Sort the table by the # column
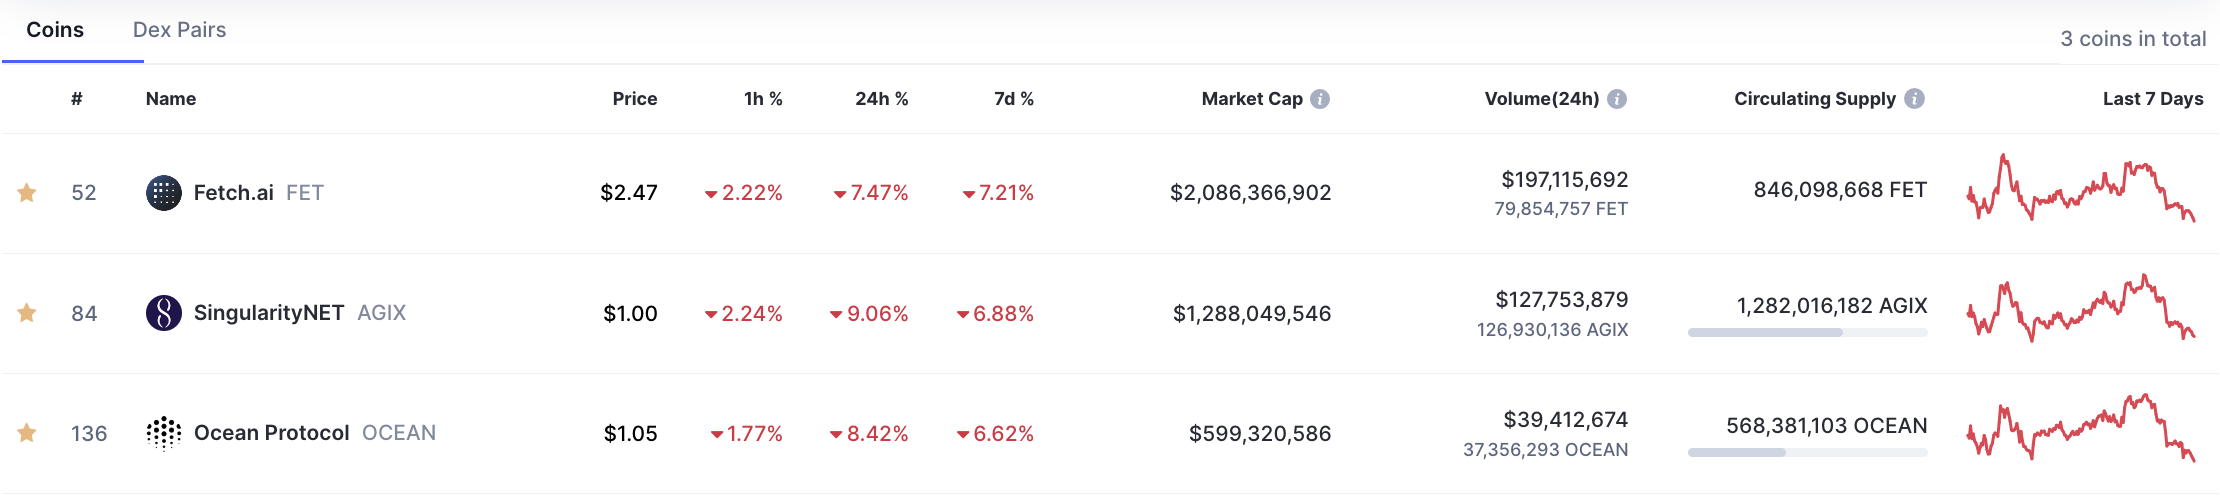Viewport: 2220px width, 498px height. click(x=77, y=99)
